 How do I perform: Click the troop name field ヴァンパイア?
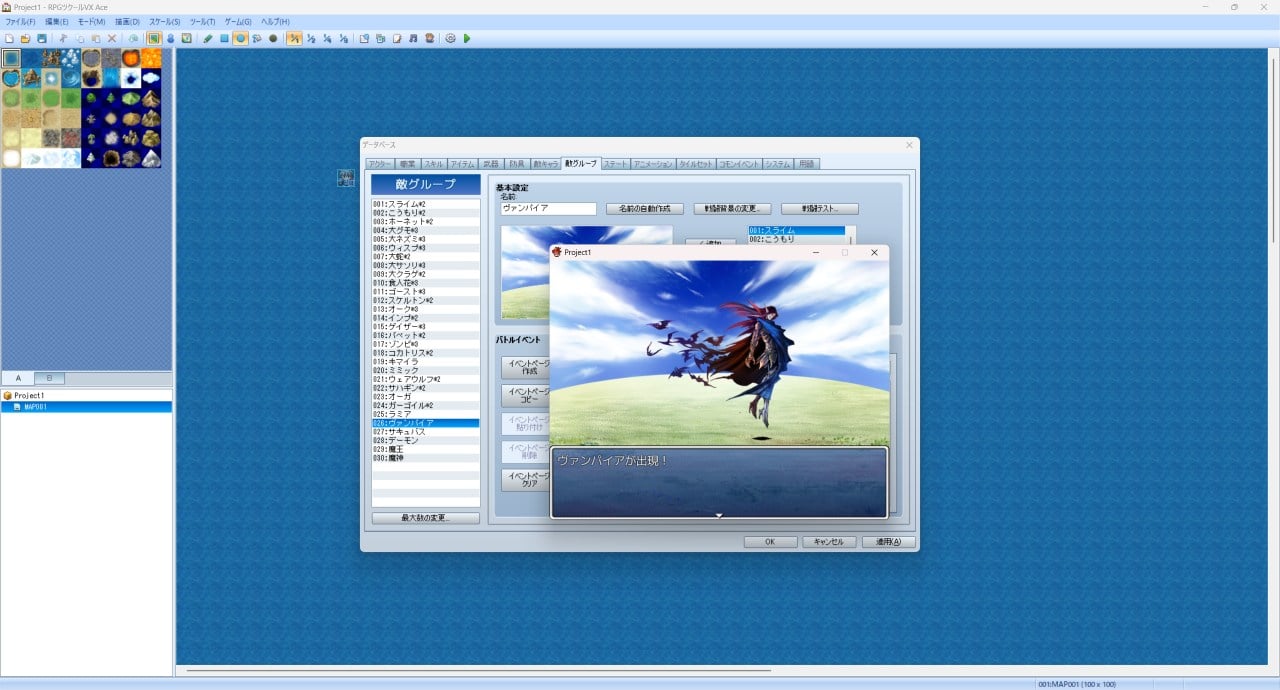(548, 209)
